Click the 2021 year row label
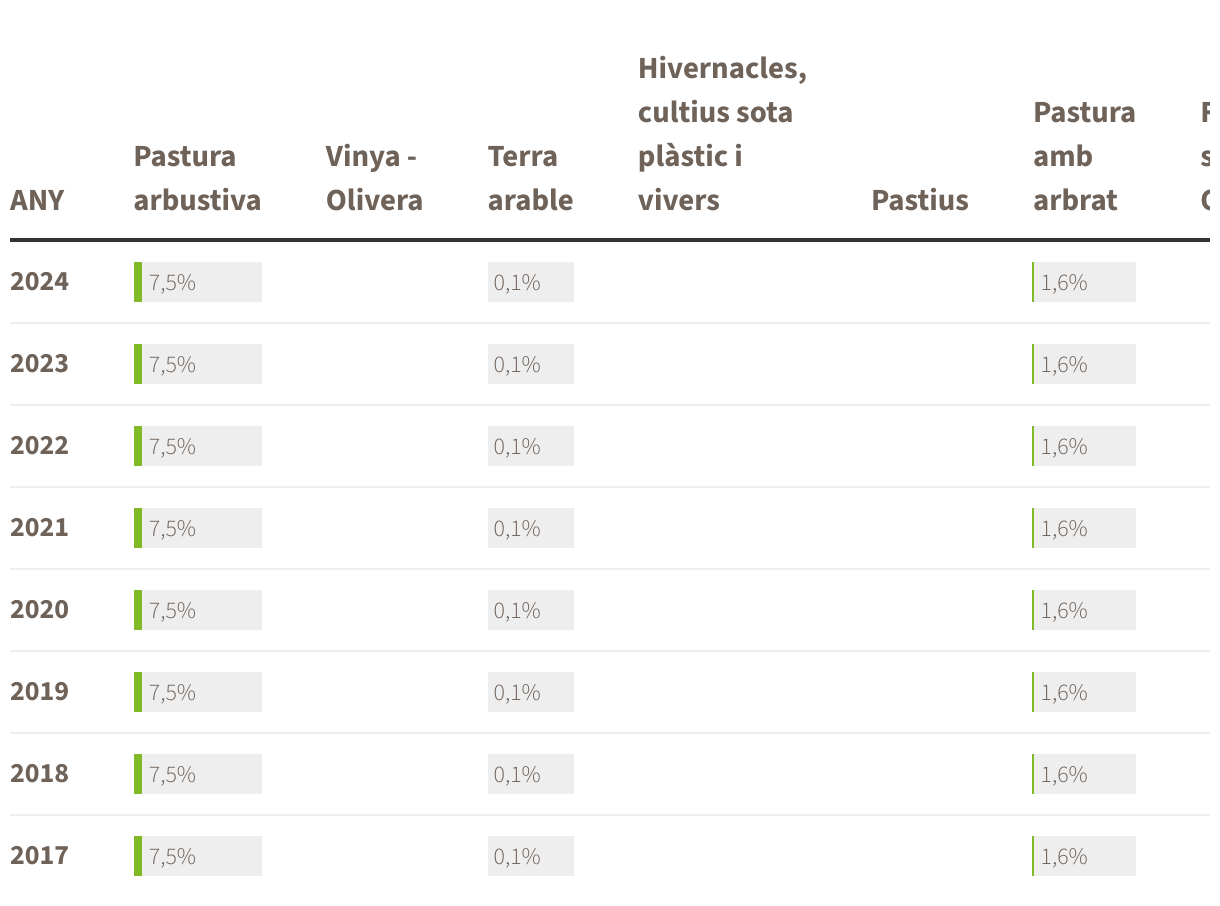This screenshot has height=906, width=1220. [40, 528]
